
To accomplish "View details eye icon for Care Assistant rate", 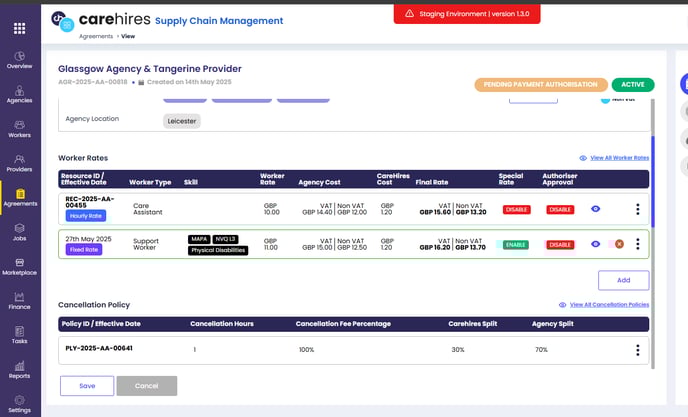I will (595, 209).
